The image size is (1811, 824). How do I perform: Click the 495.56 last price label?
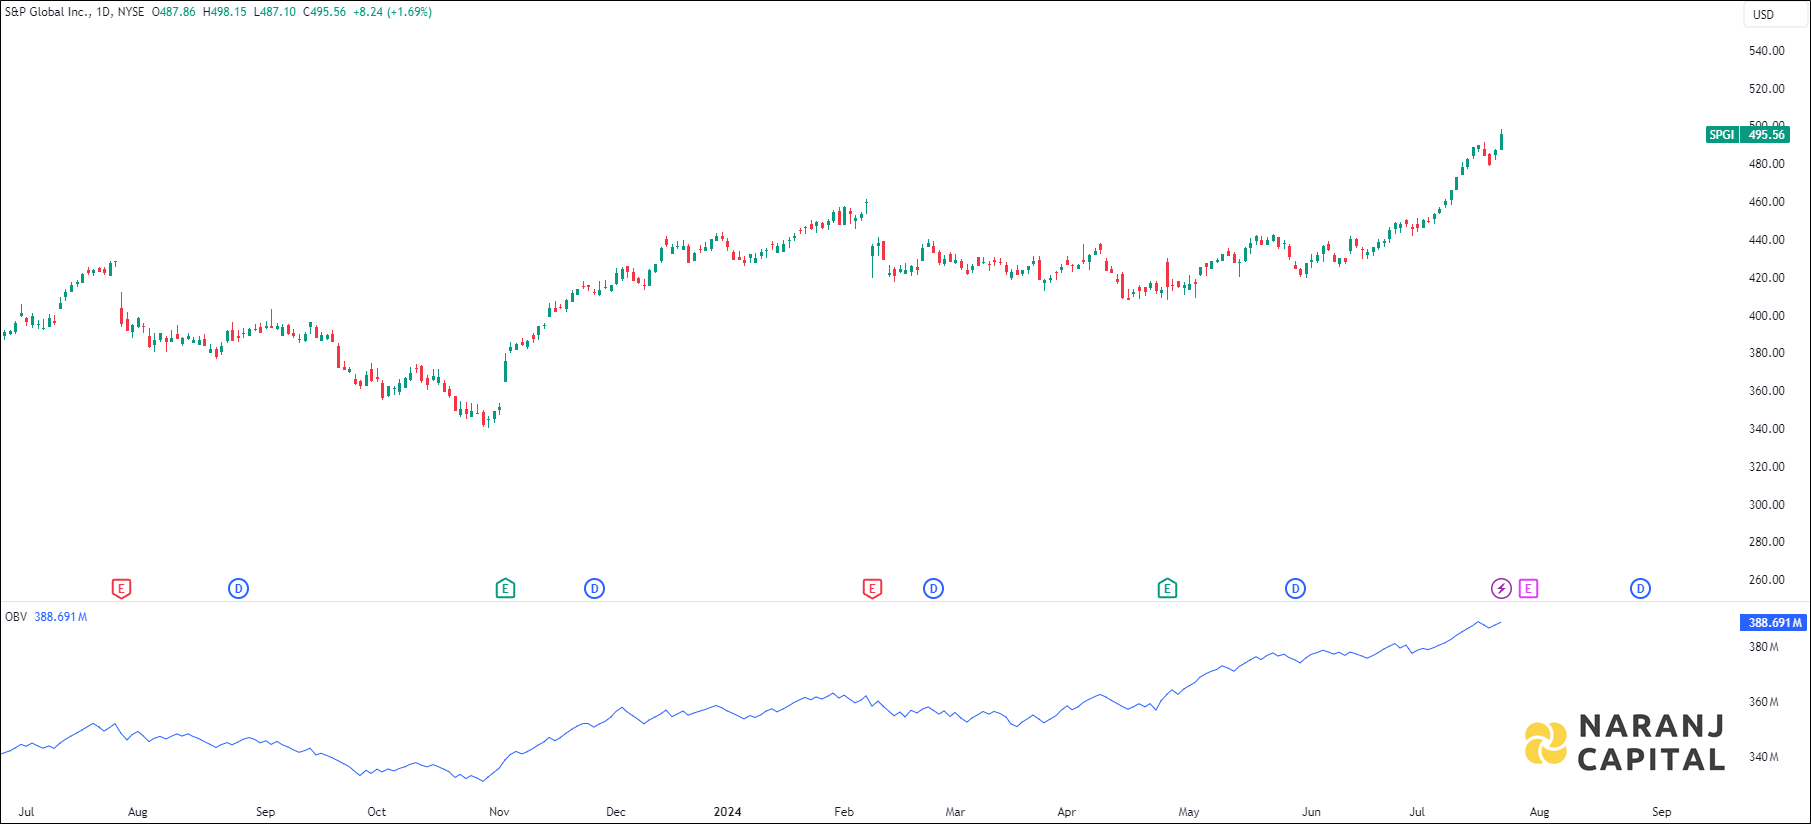(1766, 135)
